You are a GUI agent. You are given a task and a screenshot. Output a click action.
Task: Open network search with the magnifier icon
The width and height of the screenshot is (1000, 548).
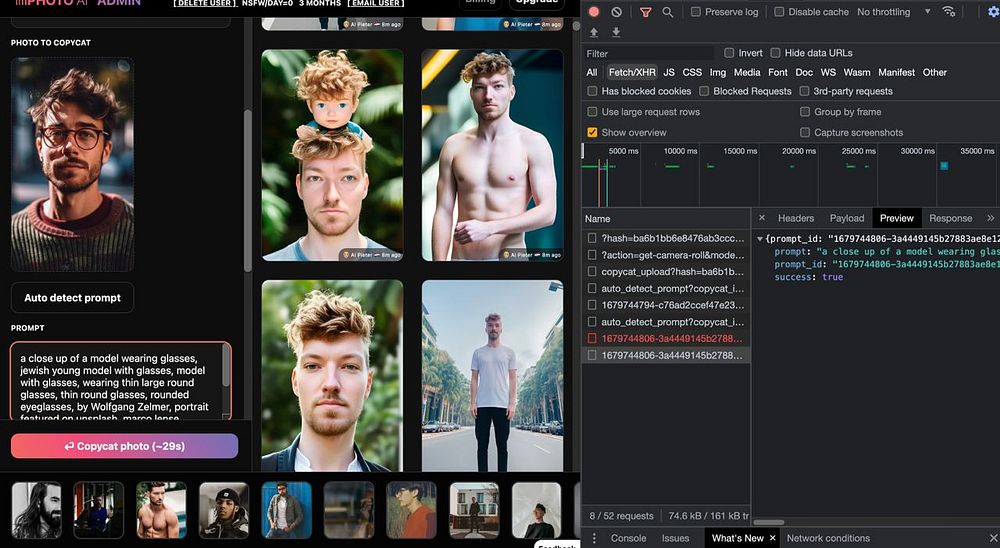click(x=669, y=12)
